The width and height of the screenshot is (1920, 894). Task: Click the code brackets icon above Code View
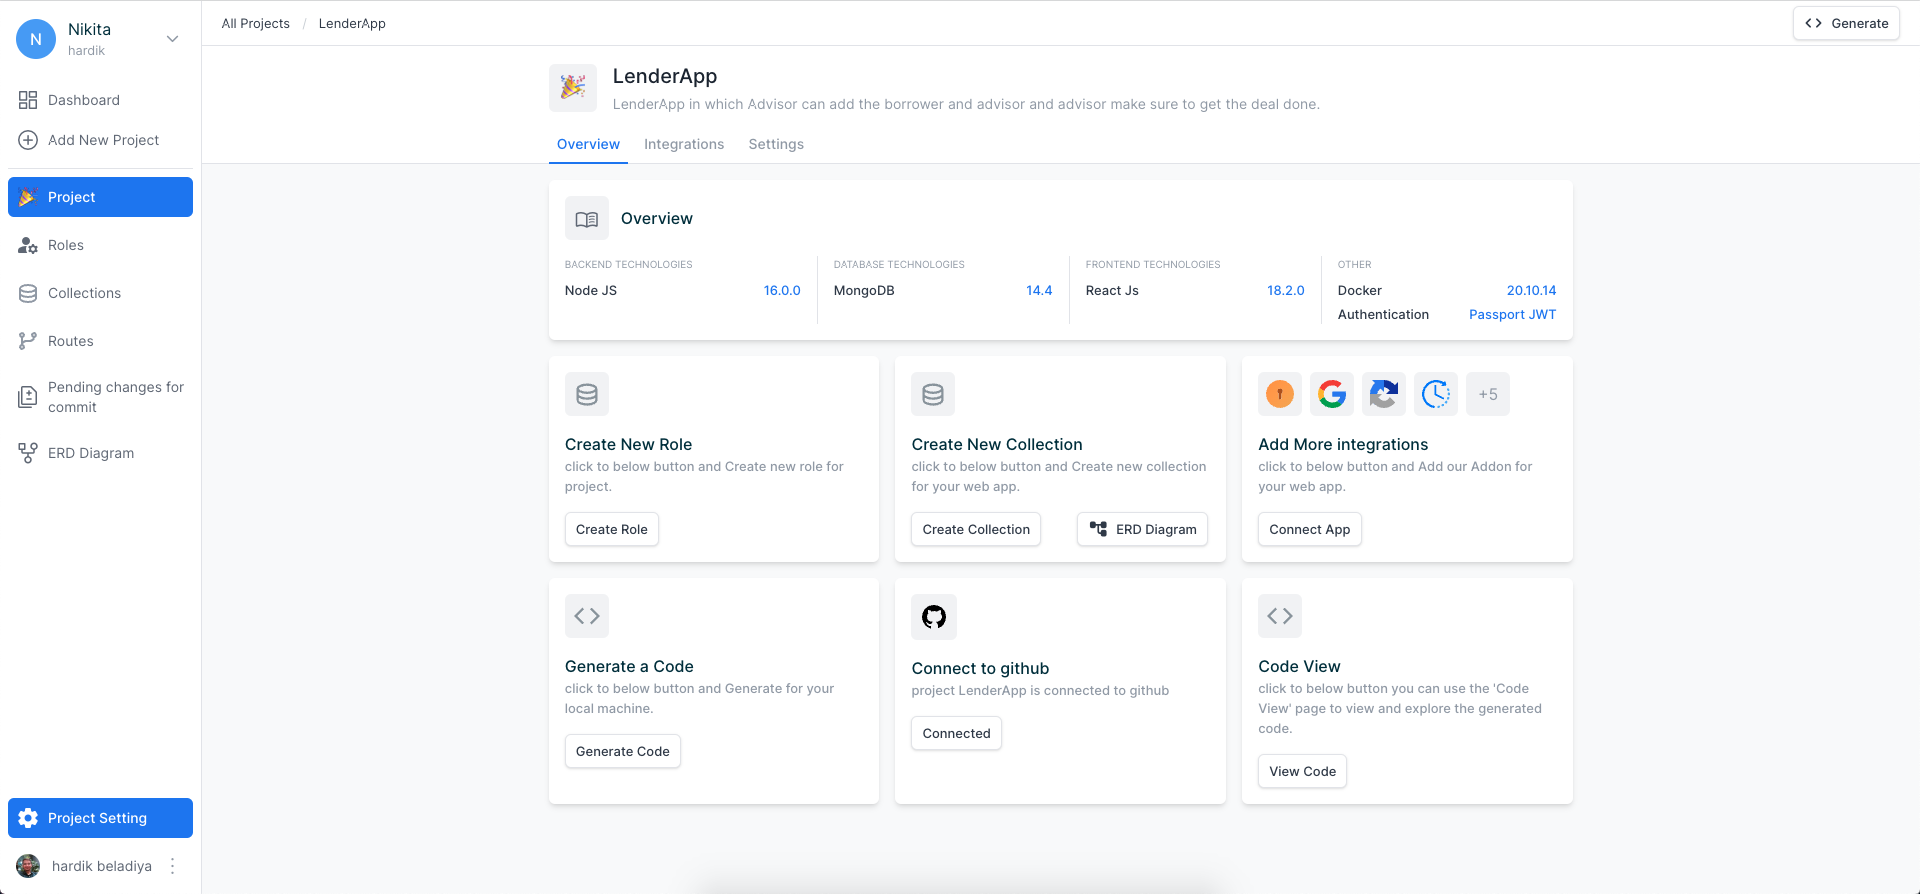coord(1280,616)
